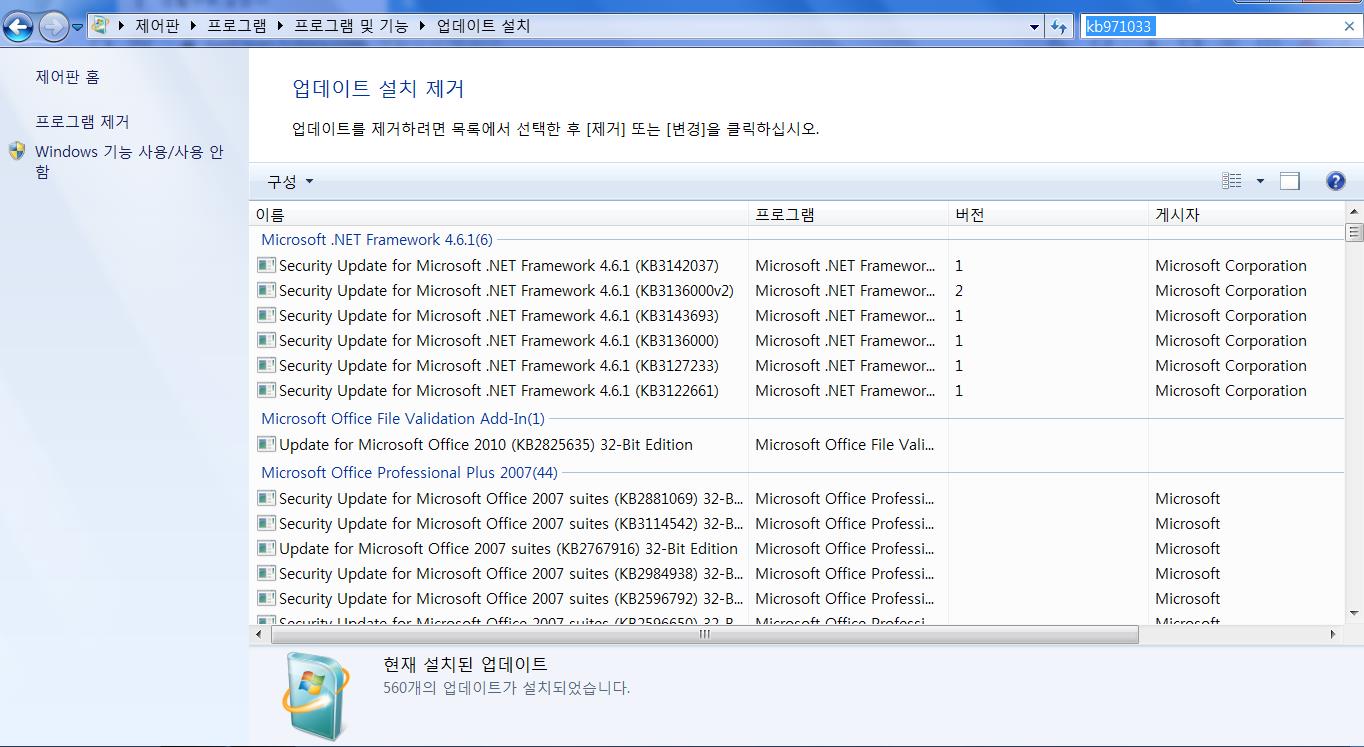The image size is (1364, 747).
Task: Open 프로그램 제거 link
Action: click(83, 122)
